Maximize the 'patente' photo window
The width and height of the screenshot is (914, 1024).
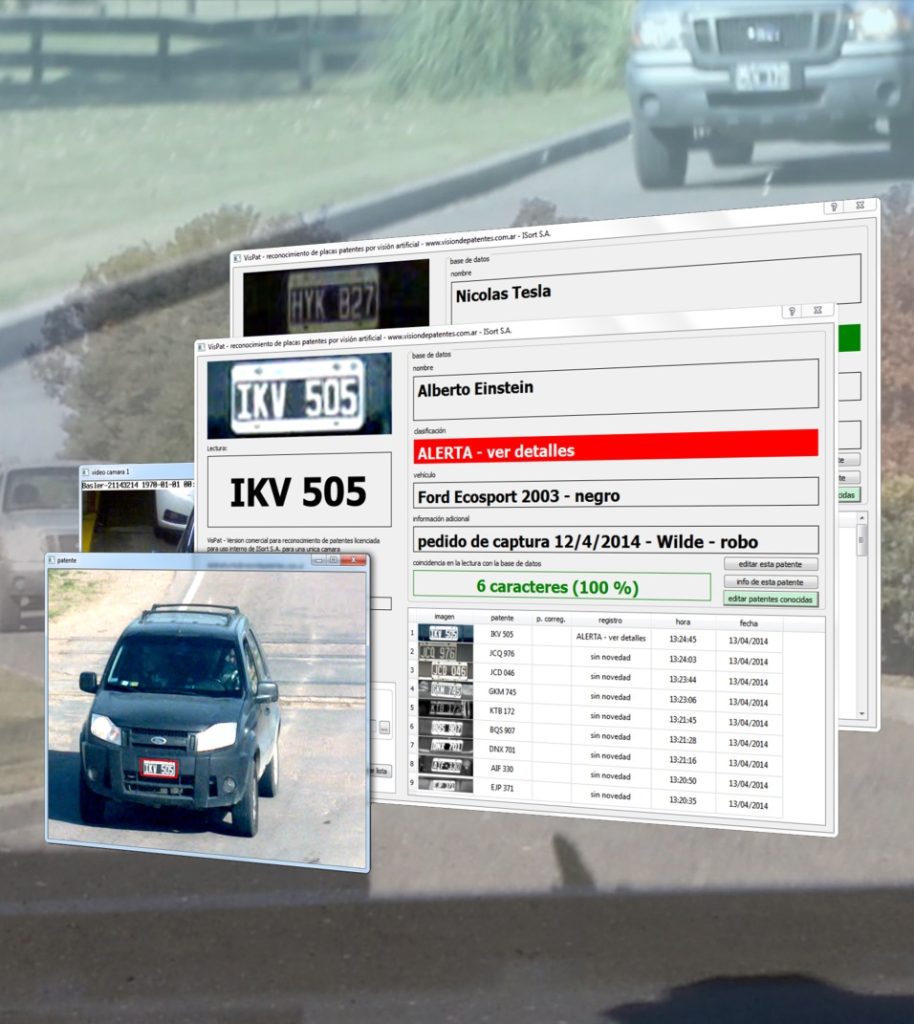point(333,560)
